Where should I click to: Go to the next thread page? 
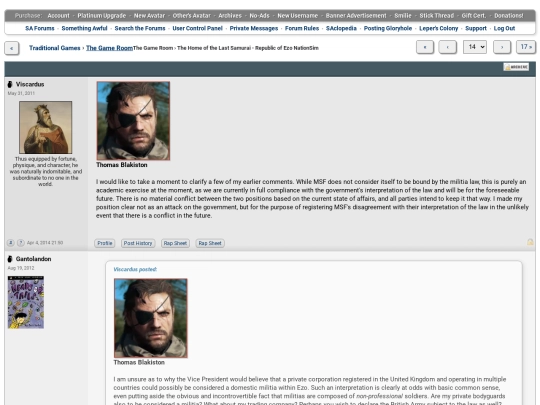tap(501, 47)
